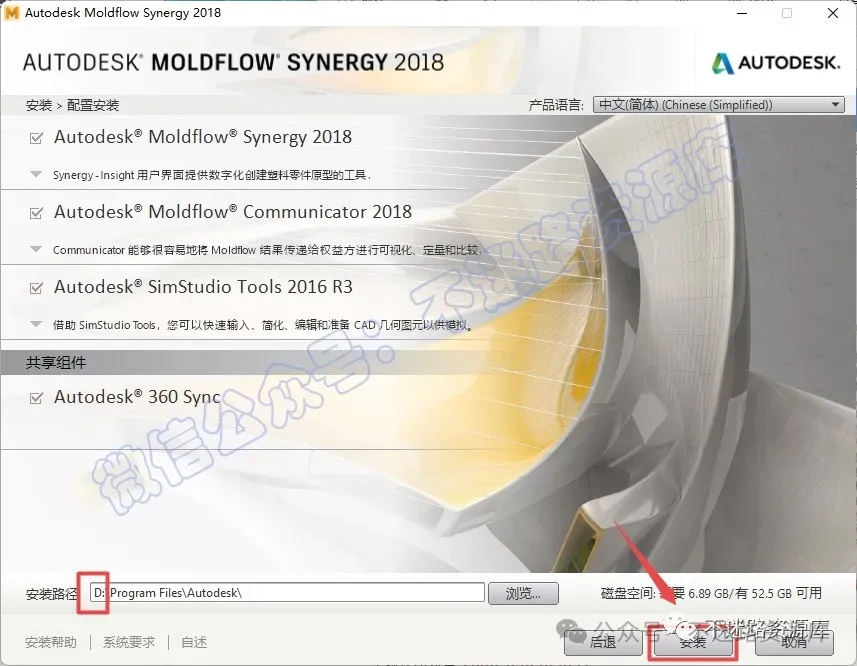Click the Autodesk logo at top right

(776, 63)
